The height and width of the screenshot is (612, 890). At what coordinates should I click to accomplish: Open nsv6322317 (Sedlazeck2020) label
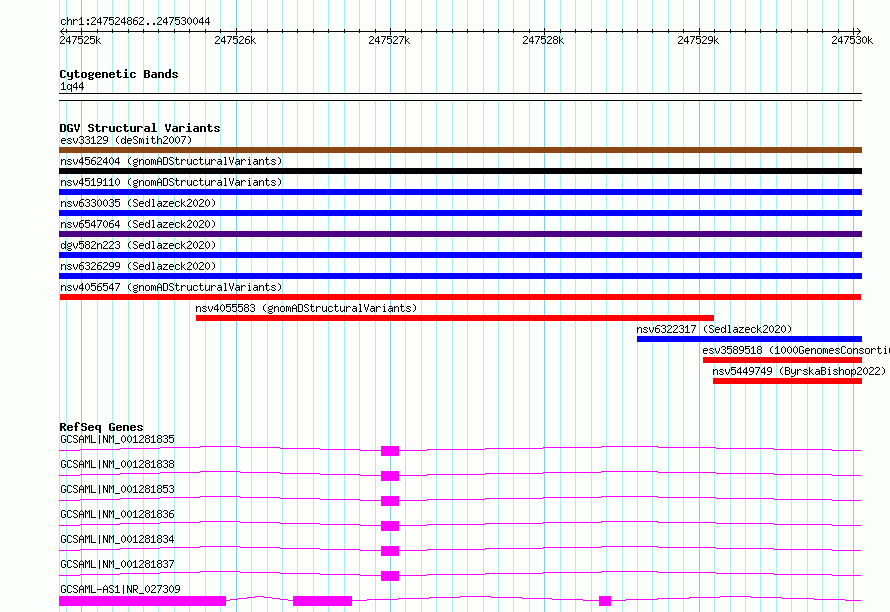pos(714,329)
